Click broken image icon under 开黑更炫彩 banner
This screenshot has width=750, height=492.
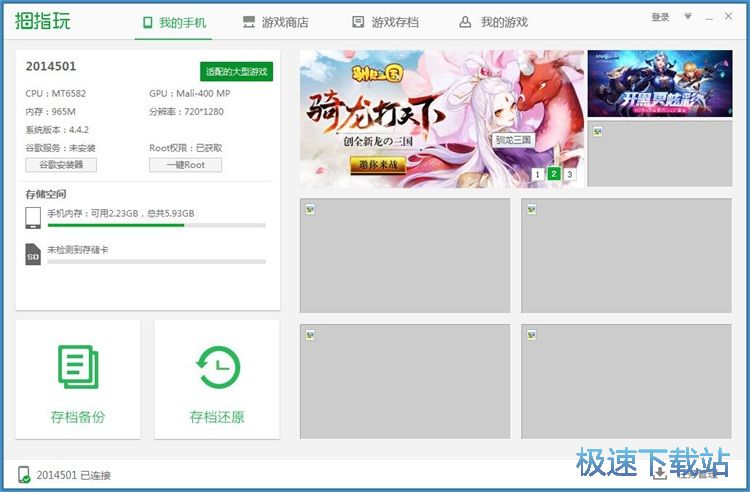pos(597,131)
